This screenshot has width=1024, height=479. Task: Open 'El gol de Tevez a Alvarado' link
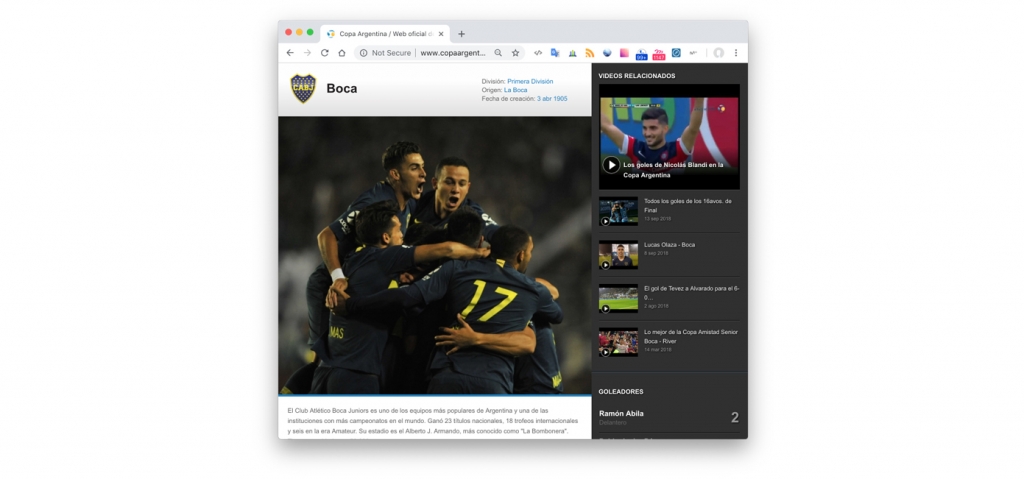pyautogui.click(x=692, y=292)
